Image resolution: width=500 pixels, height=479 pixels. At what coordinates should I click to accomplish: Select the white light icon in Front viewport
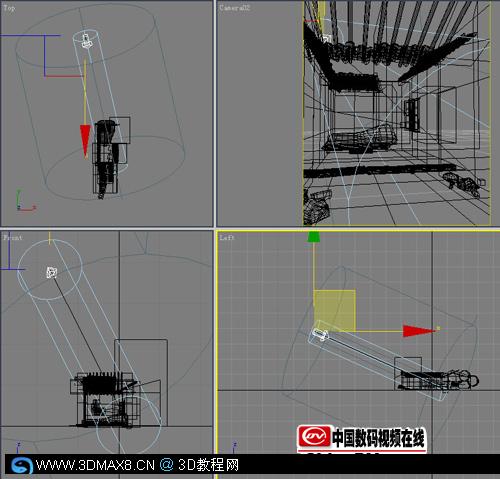(51, 272)
